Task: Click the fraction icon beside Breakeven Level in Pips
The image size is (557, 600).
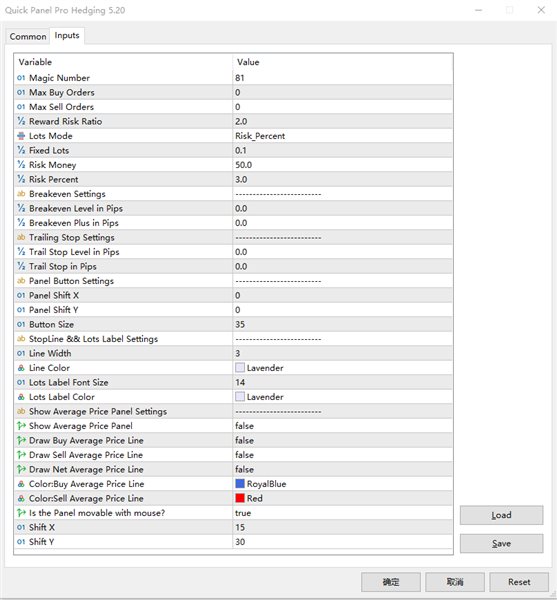Action: click(21, 209)
